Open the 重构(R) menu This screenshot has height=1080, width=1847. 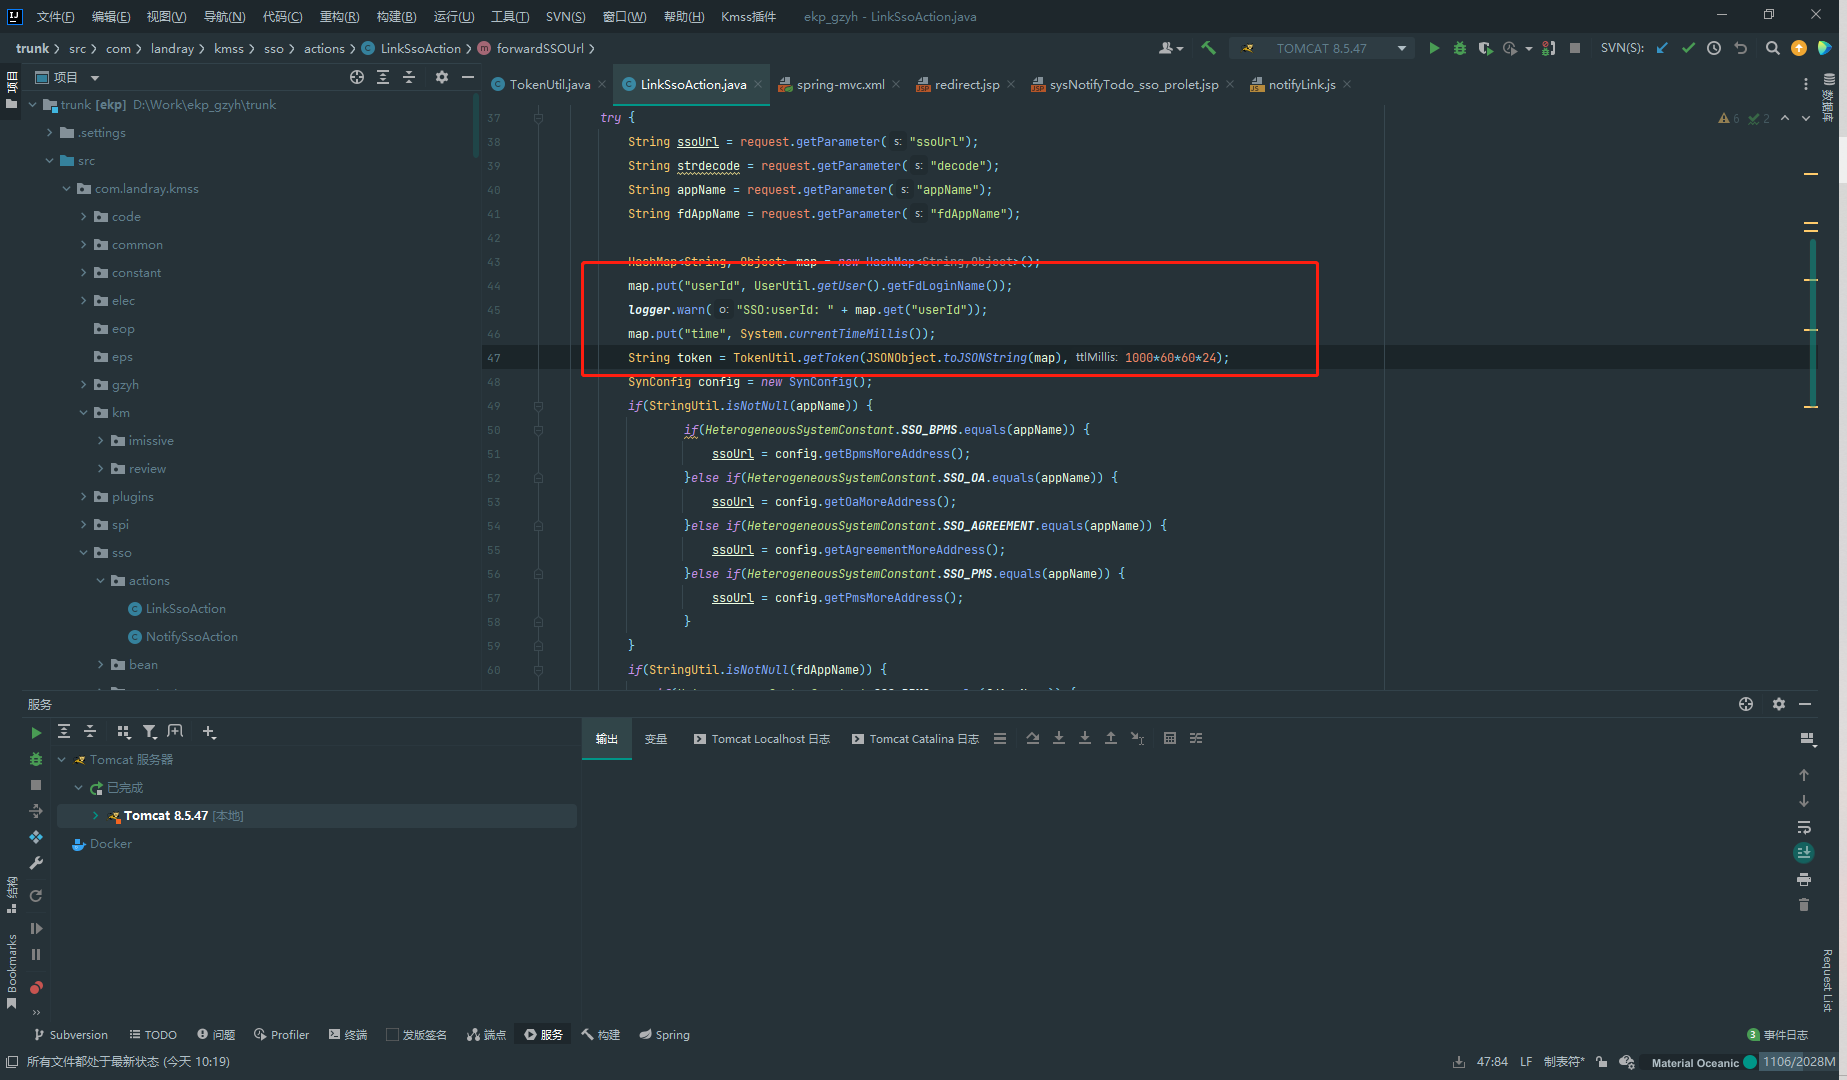pyautogui.click(x=339, y=16)
